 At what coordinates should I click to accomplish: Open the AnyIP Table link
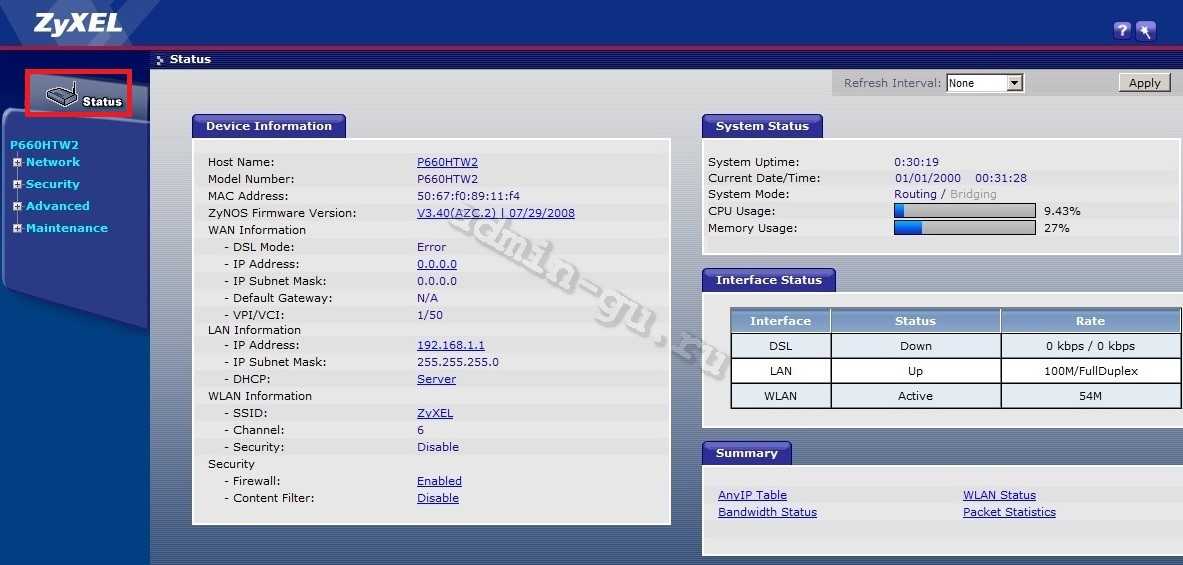click(x=752, y=495)
